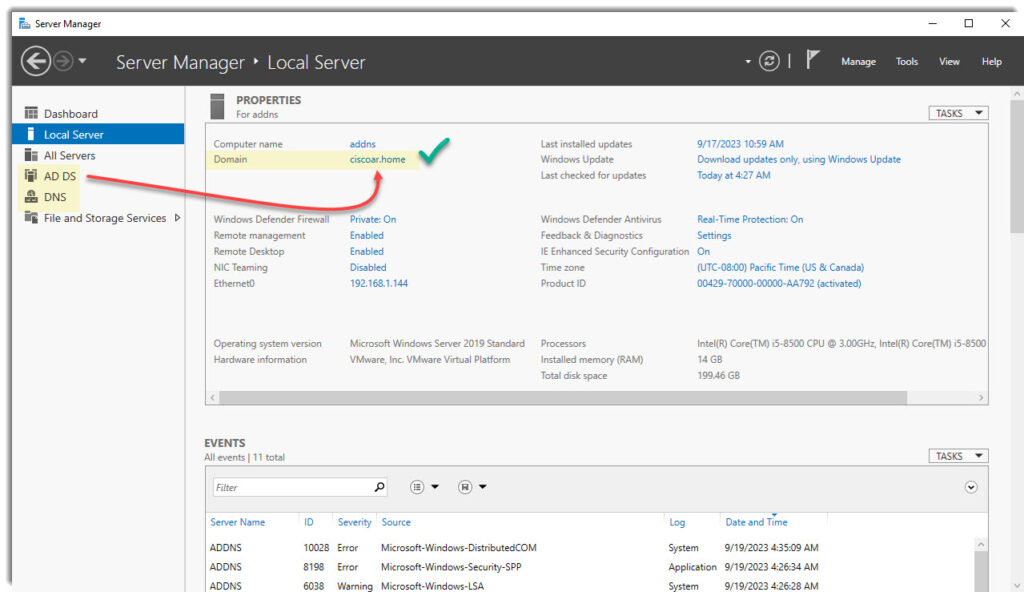Open the navigation history dropdown arrow
The width and height of the screenshot is (1024, 592).
click(82, 61)
